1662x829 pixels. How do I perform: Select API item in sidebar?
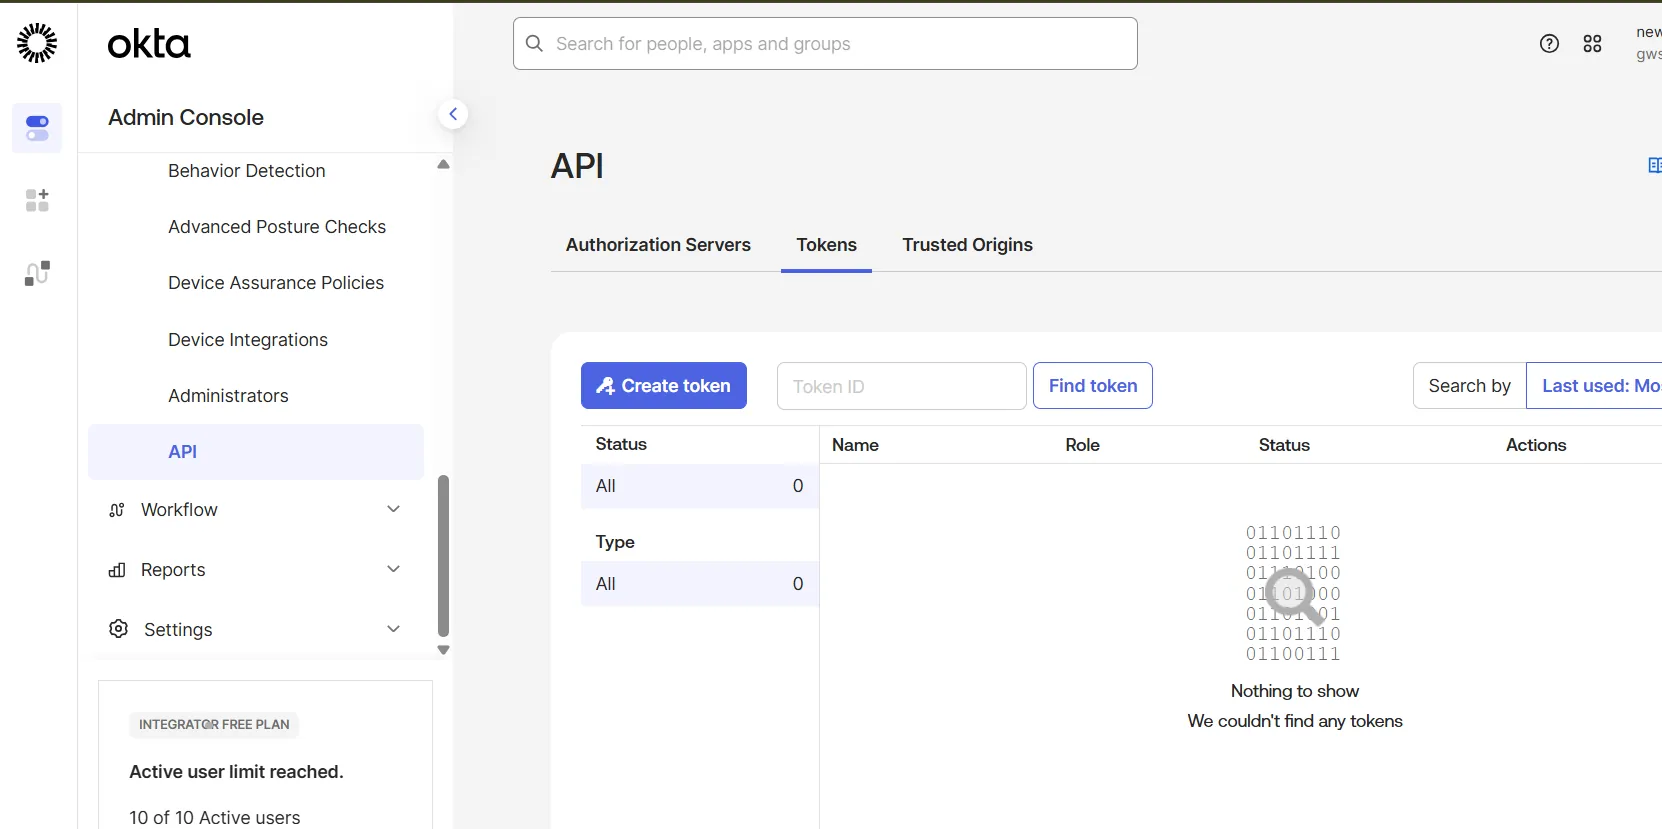click(x=256, y=452)
